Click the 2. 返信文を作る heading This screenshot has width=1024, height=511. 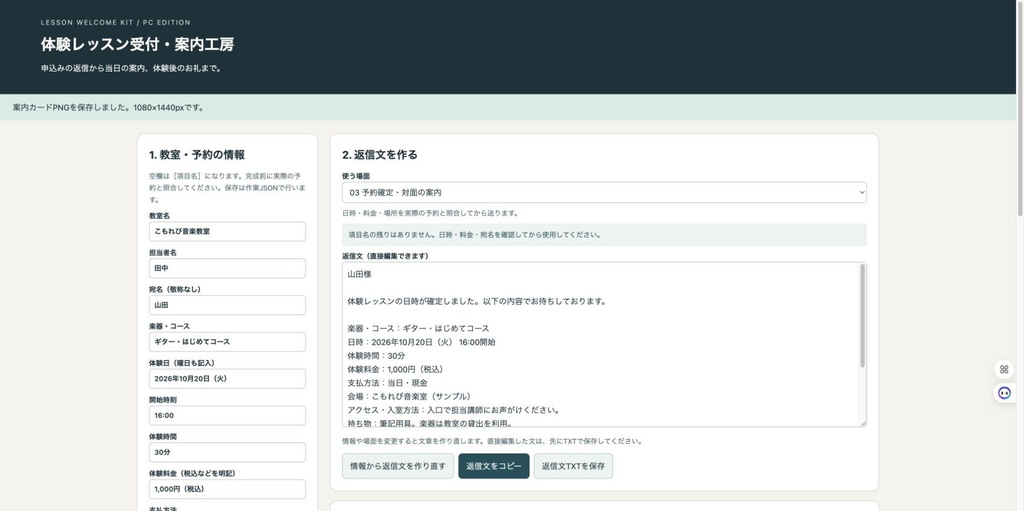click(x=379, y=155)
